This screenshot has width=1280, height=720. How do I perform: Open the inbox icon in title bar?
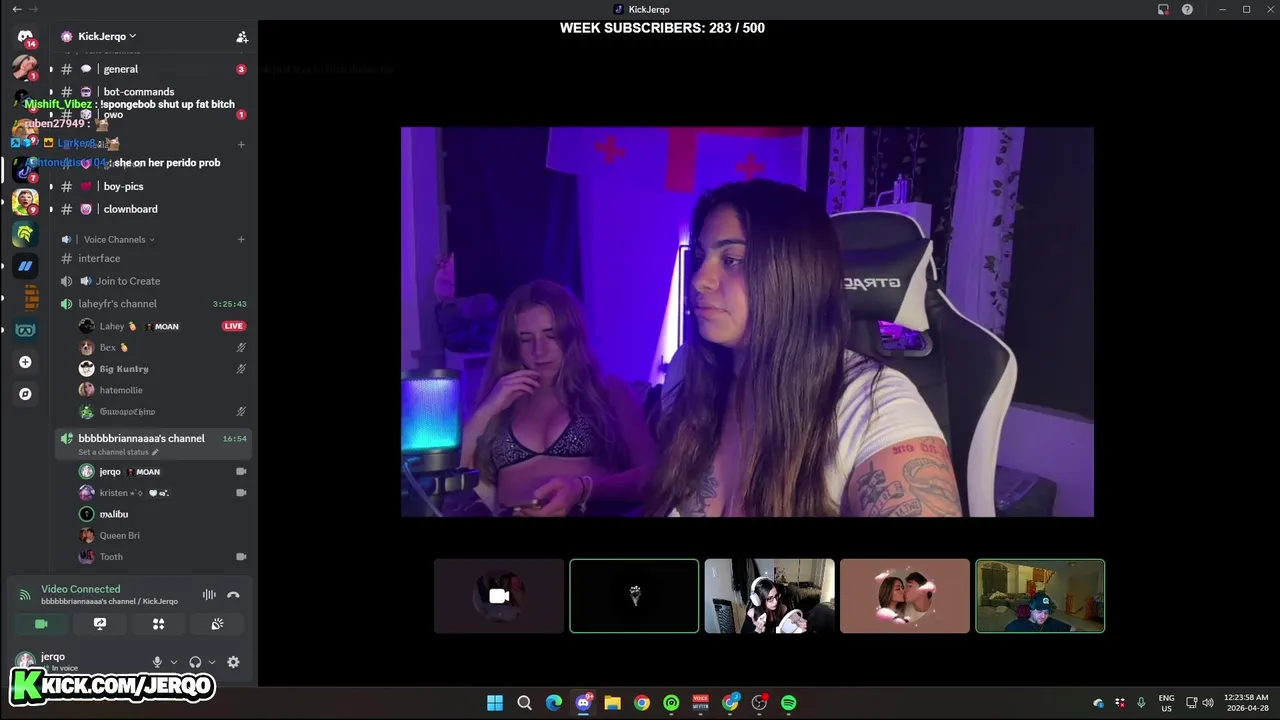point(1163,9)
